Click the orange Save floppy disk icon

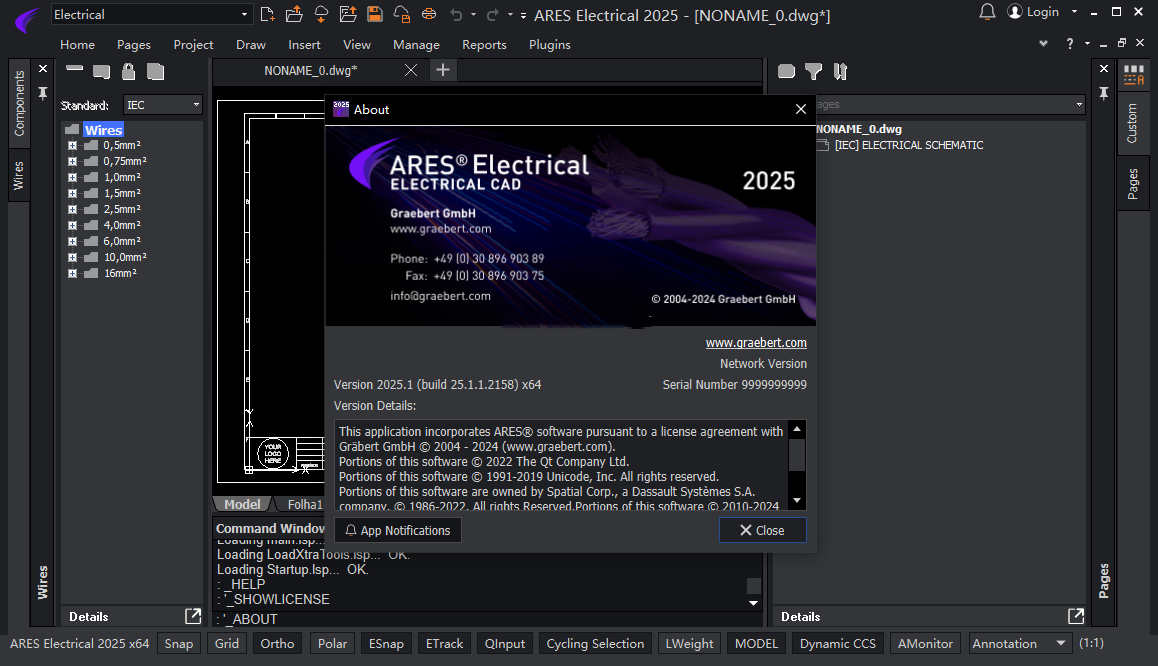[375, 14]
